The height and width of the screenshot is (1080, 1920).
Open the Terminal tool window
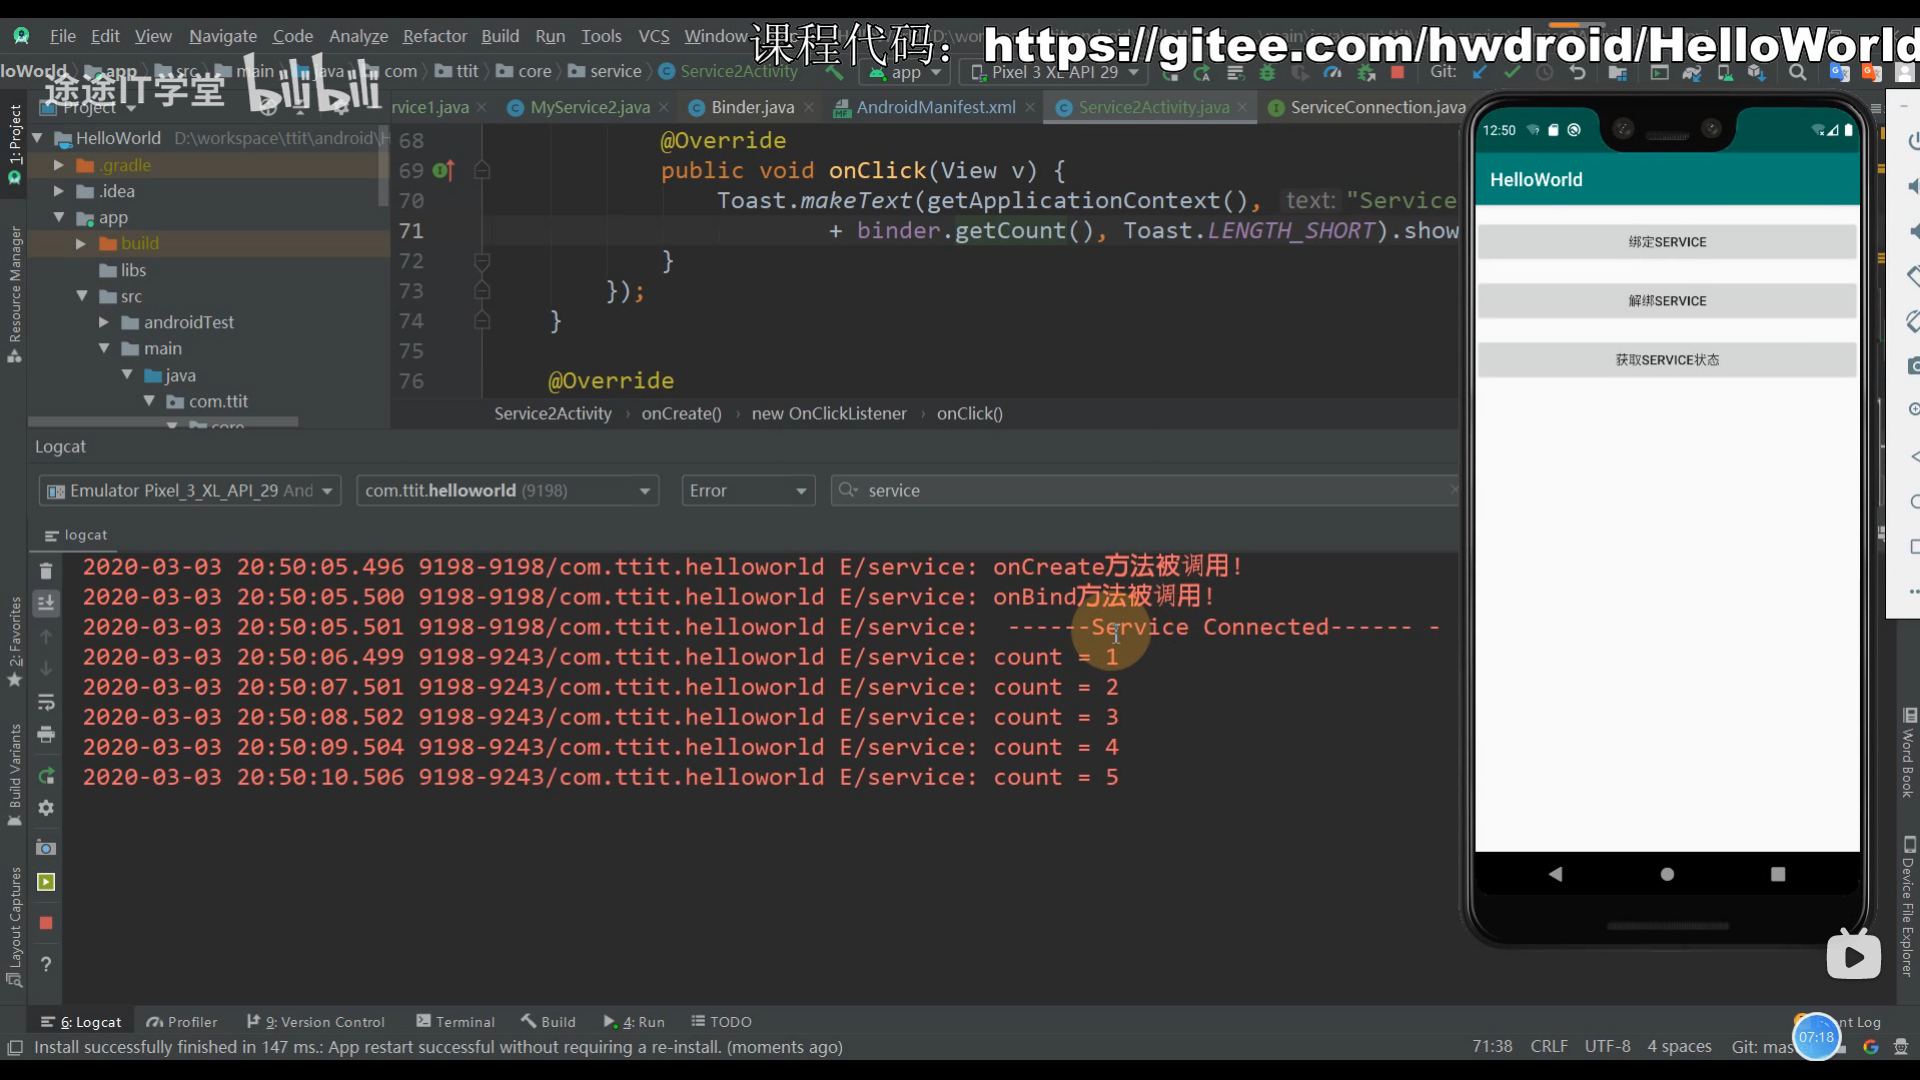click(456, 1022)
